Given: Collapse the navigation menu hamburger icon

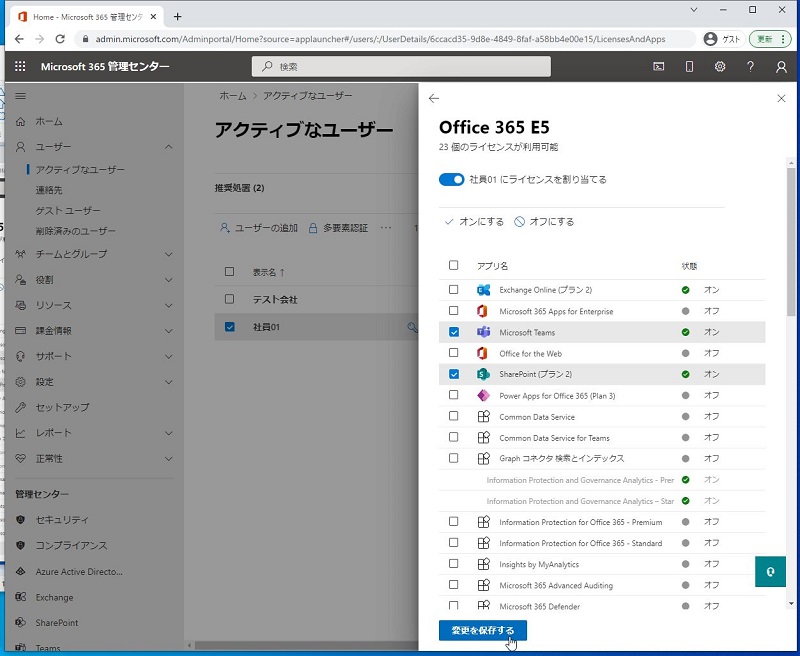Looking at the screenshot, I should [20, 96].
